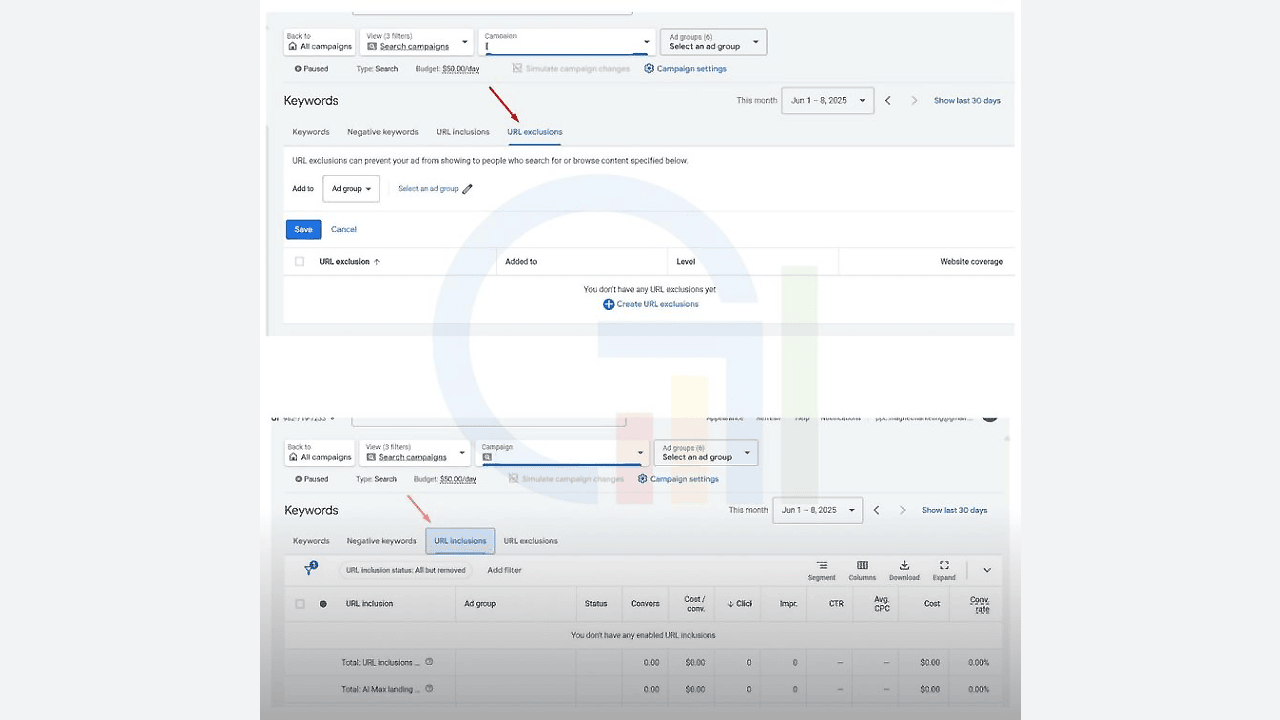
Task: Select highlighted URL inclusions tab, lower screenshot
Action: (460, 541)
